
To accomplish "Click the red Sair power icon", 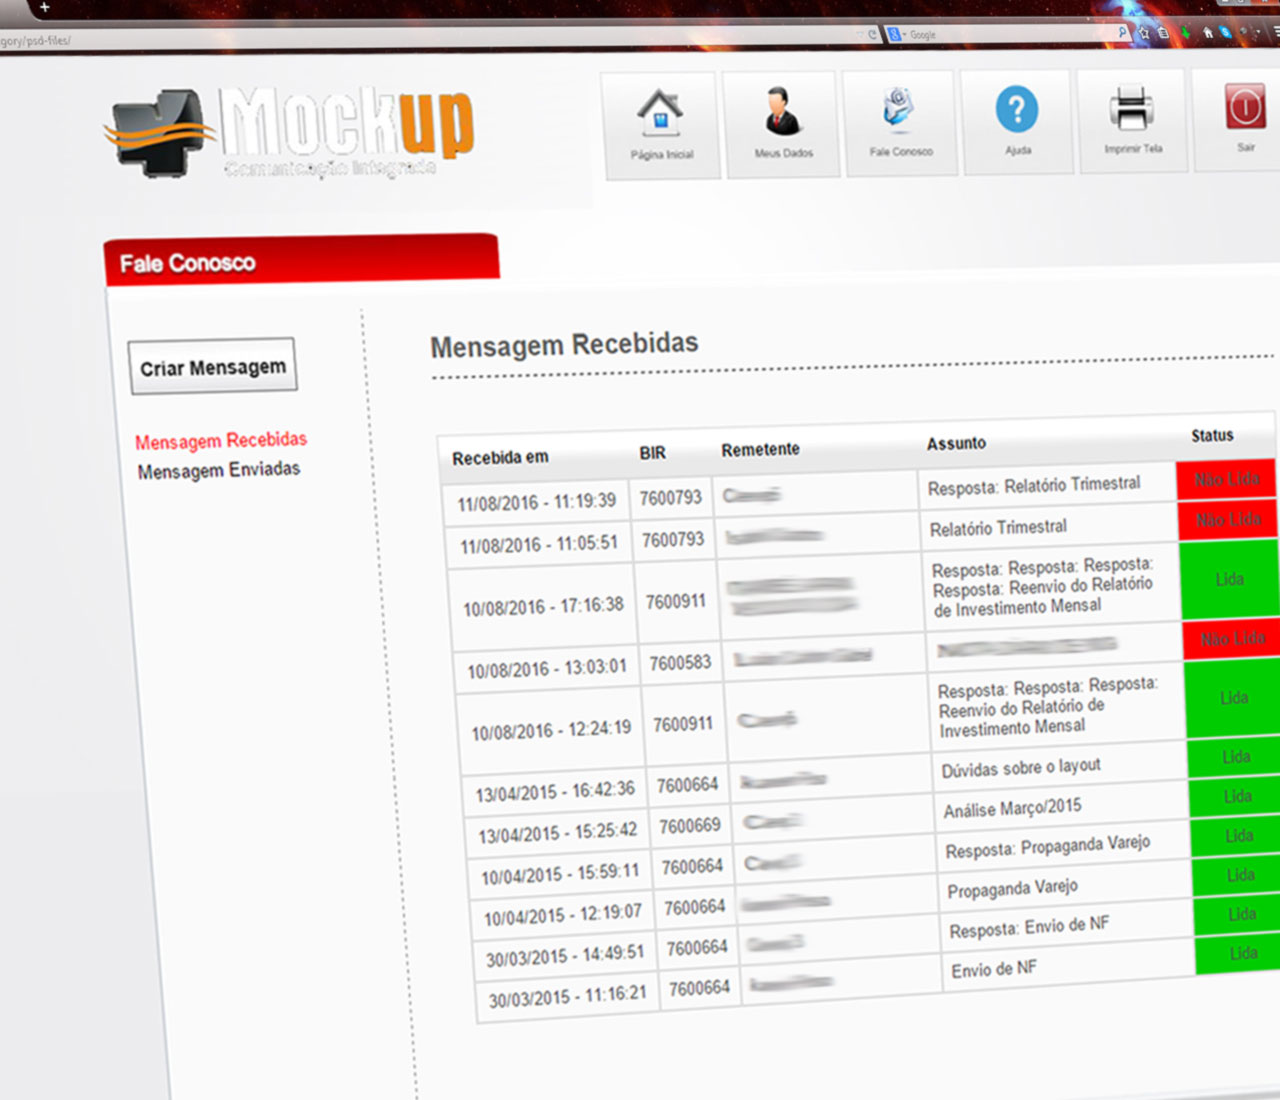I will 1244,107.
